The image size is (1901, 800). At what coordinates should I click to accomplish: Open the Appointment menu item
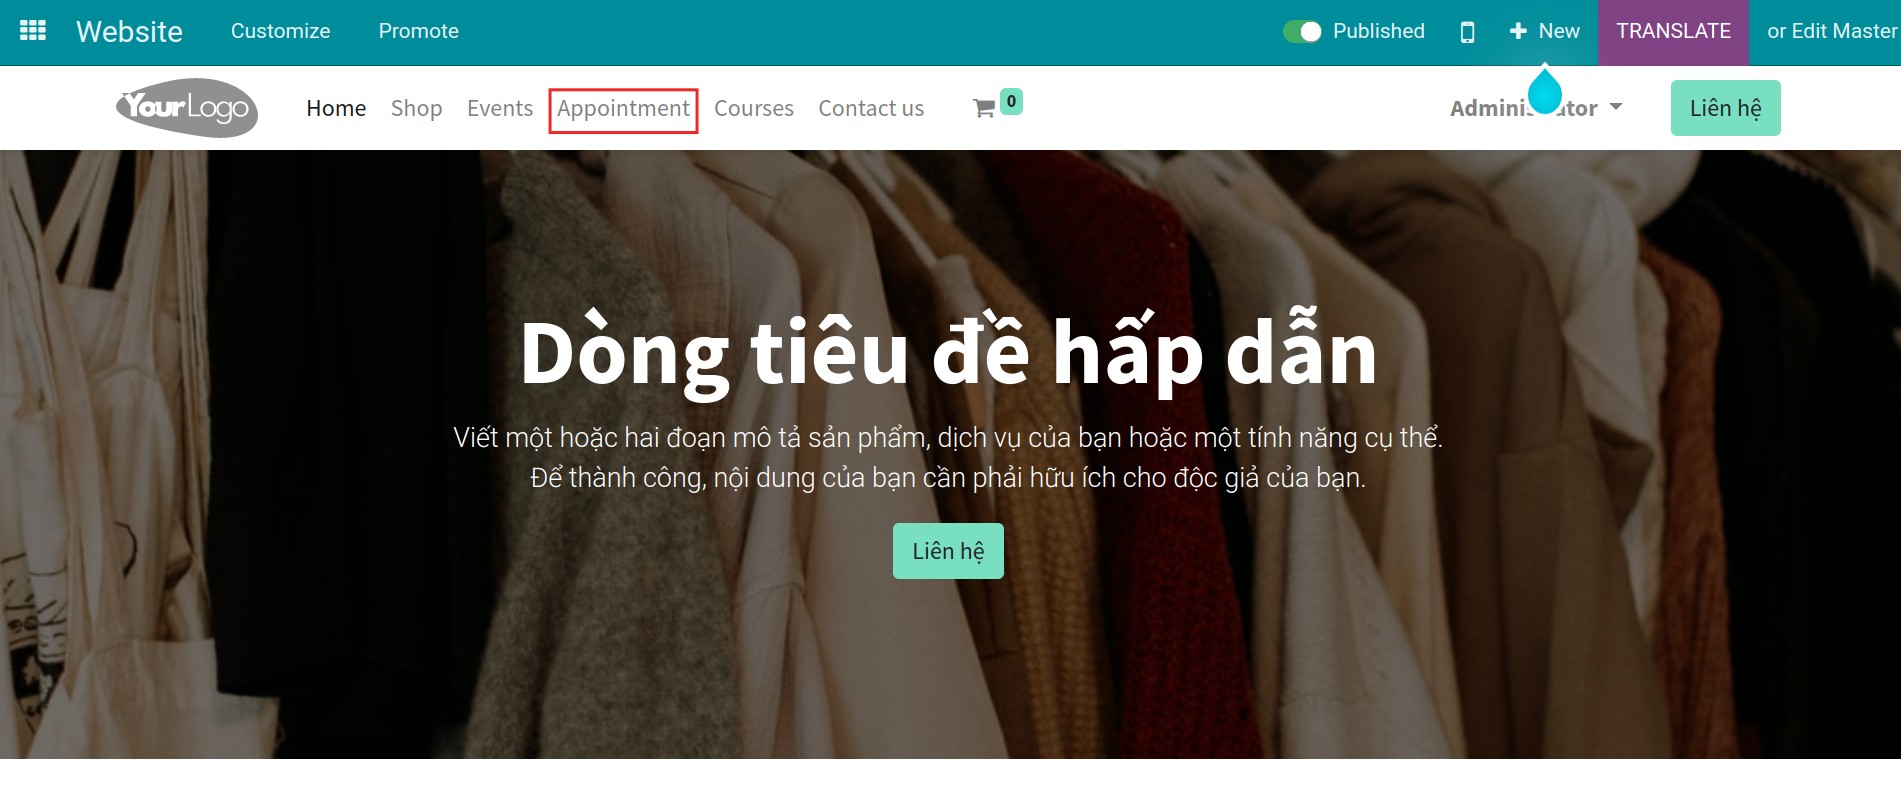point(623,108)
